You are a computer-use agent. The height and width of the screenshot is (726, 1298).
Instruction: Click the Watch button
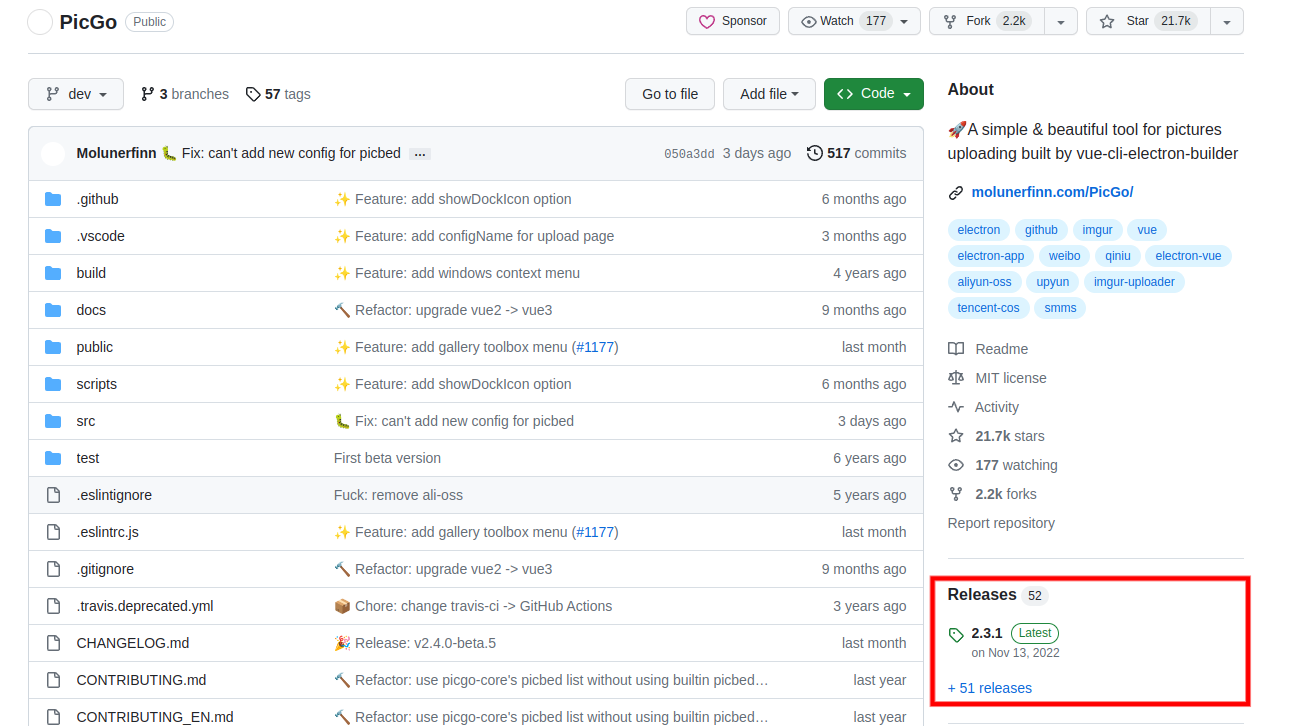point(843,21)
